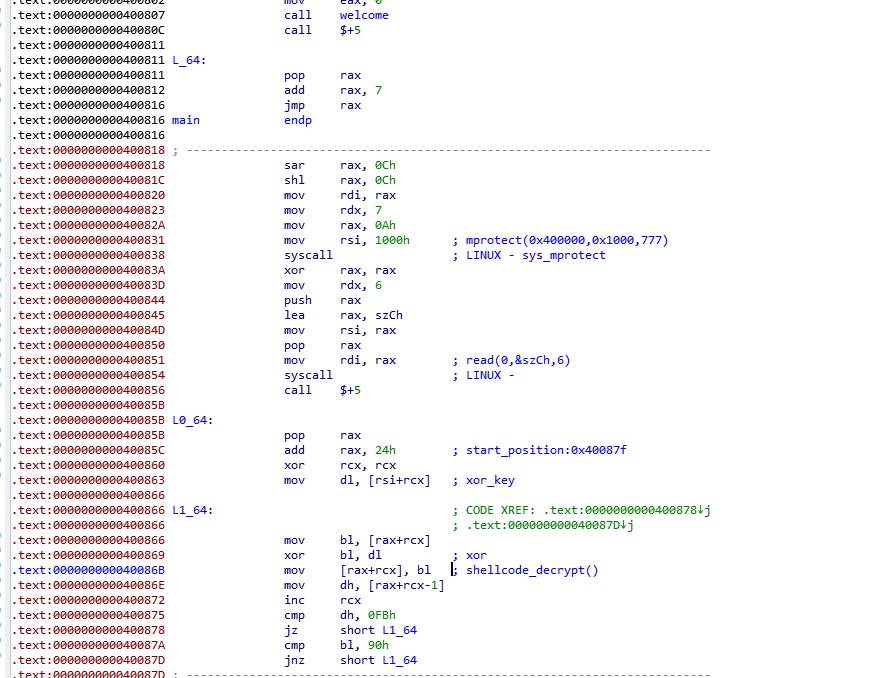This screenshot has height=678, width=882.
Task: Select the L_64 label
Action: point(189,60)
